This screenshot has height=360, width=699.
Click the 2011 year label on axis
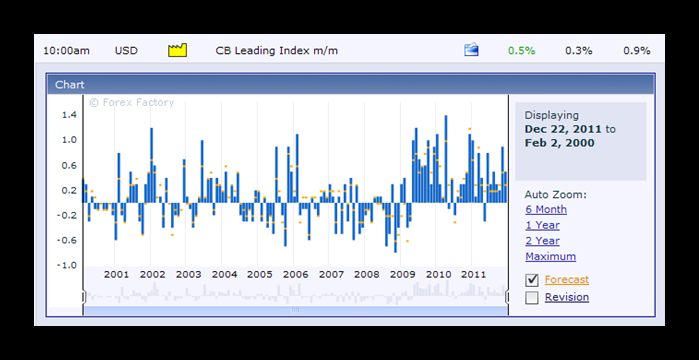pos(473,274)
